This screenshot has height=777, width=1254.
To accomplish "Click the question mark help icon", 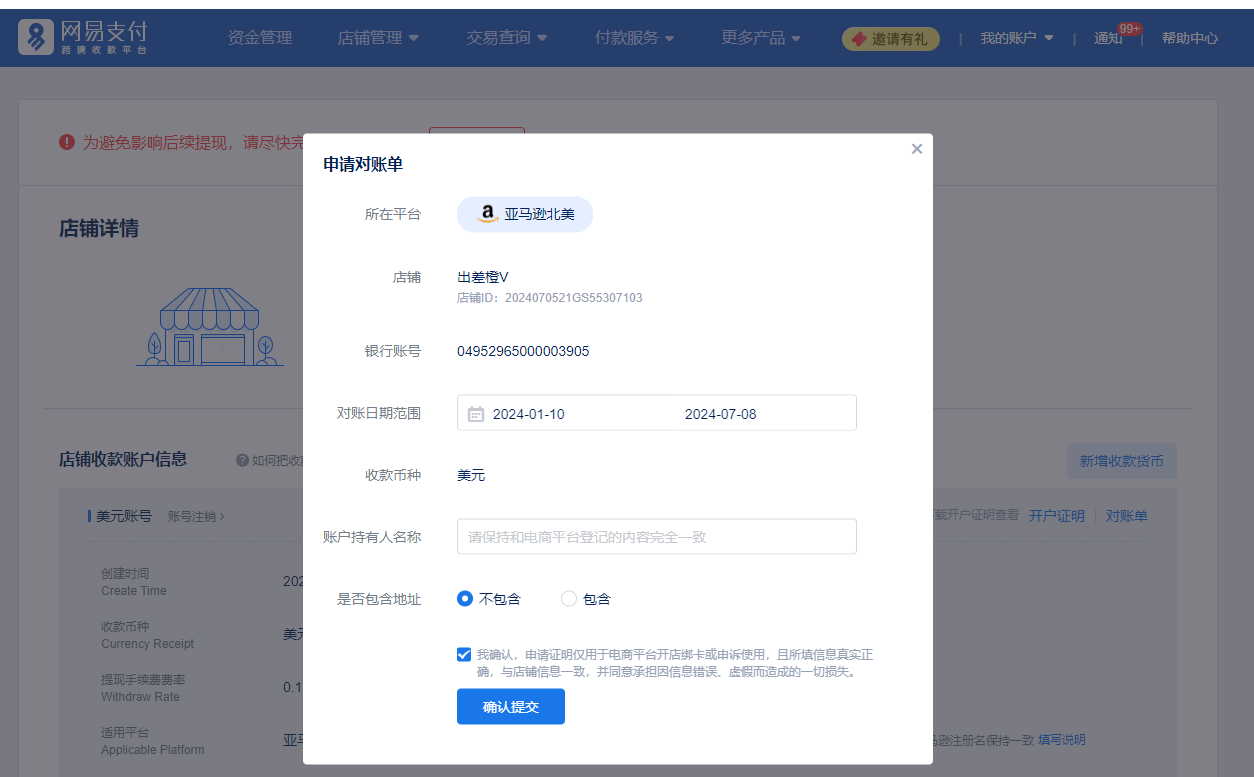I will click(x=242, y=460).
